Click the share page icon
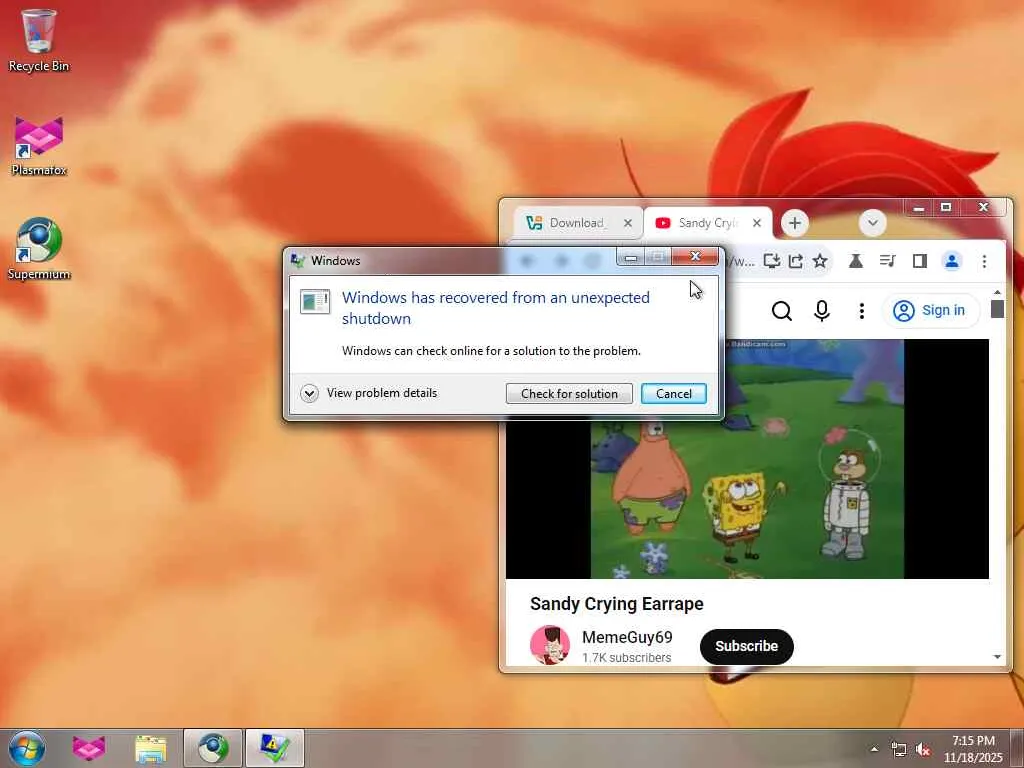The height and width of the screenshot is (768, 1024). 795,261
